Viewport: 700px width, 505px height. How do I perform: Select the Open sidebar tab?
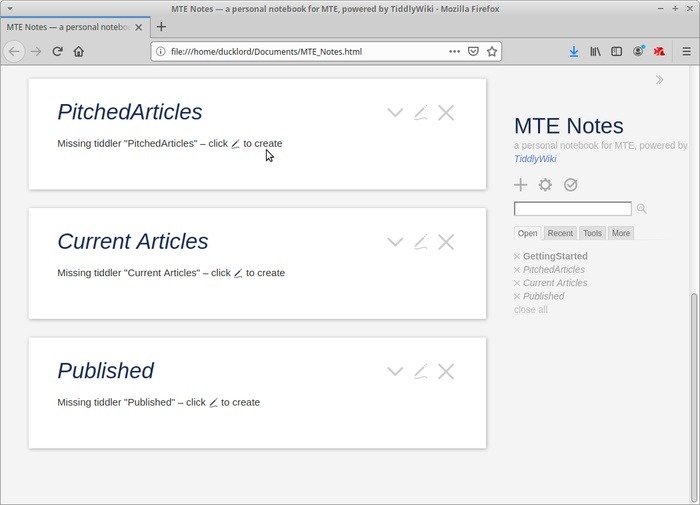point(527,233)
